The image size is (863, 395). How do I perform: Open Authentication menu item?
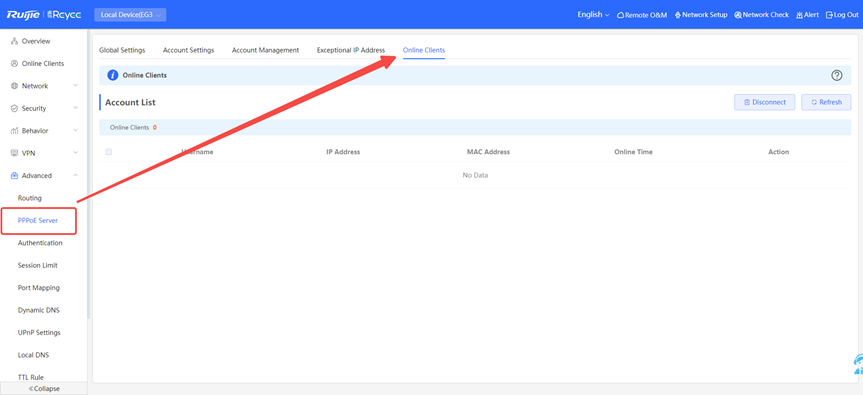(x=40, y=243)
